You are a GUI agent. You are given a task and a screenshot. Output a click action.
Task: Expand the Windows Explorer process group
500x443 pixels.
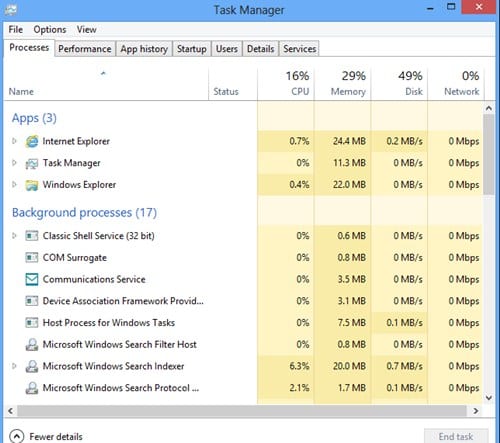coord(14,184)
